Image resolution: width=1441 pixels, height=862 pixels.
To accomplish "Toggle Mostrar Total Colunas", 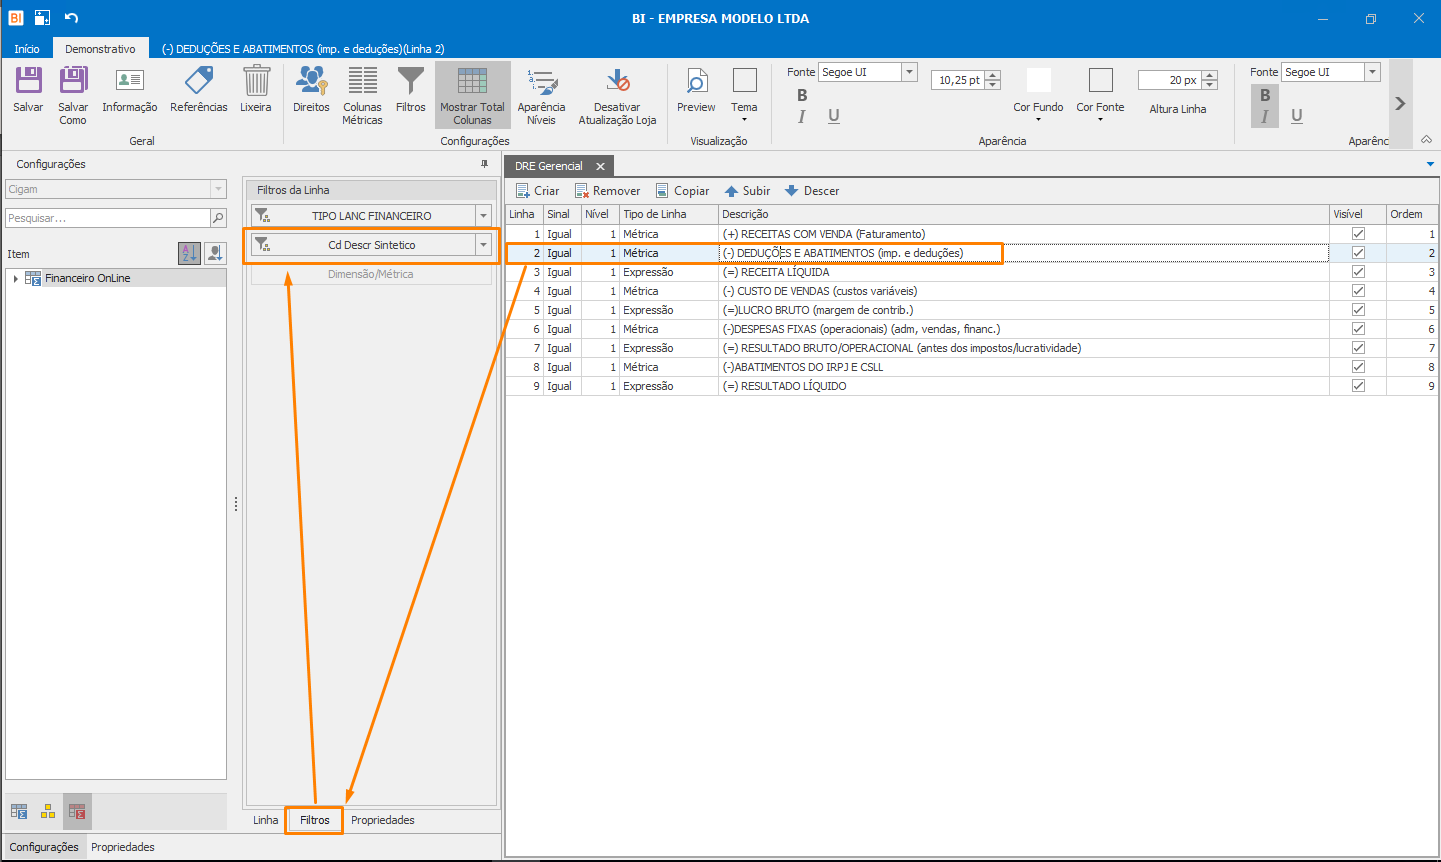I will tap(472, 95).
